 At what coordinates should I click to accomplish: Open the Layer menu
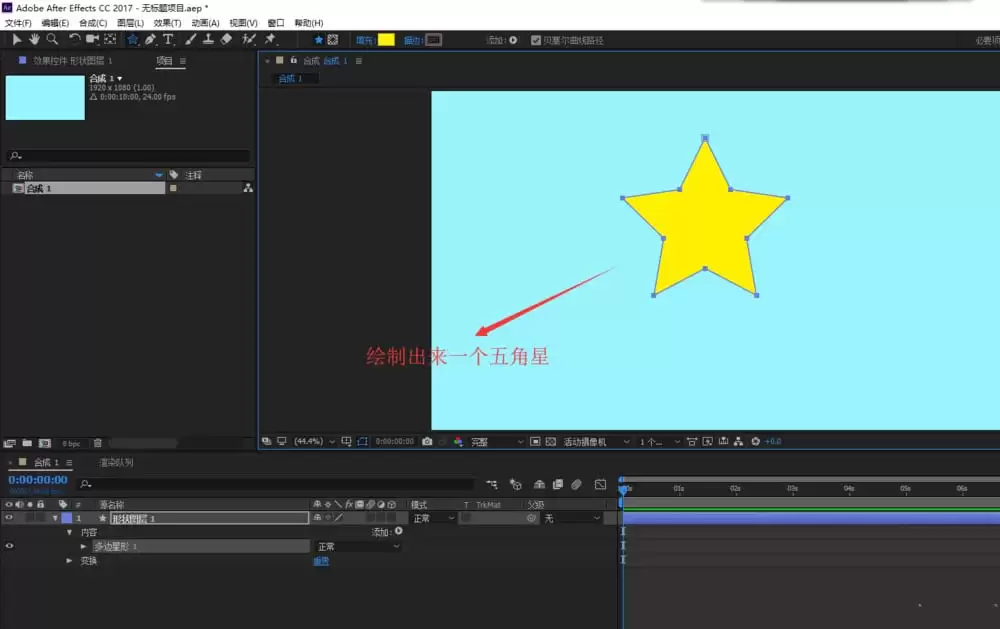tap(130, 23)
